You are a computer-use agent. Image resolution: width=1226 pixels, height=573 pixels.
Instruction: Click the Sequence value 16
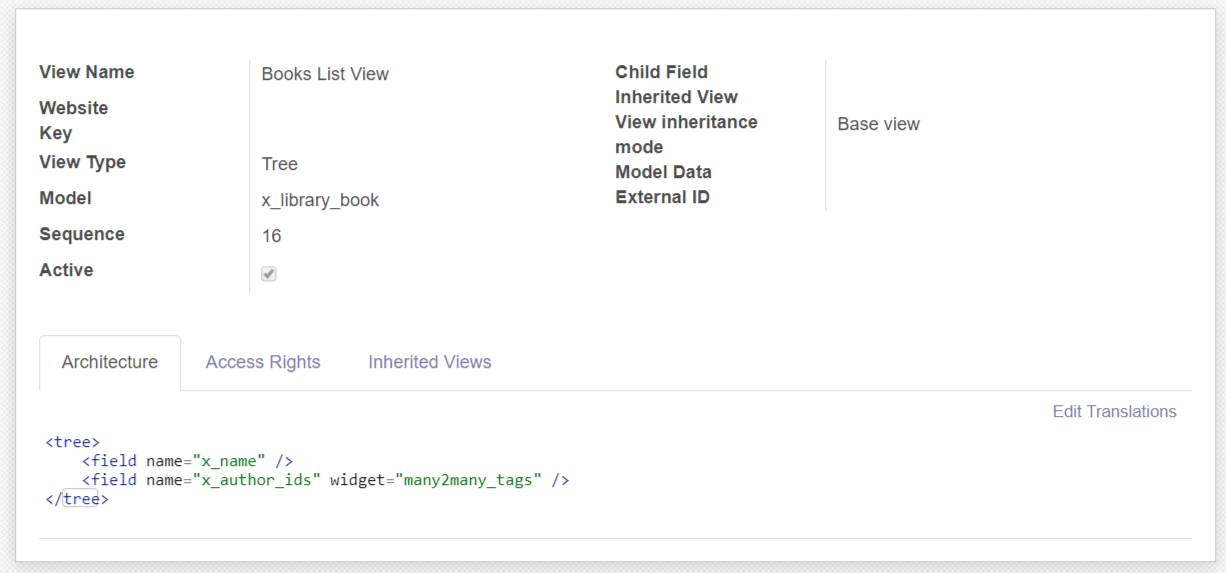tap(271, 236)
